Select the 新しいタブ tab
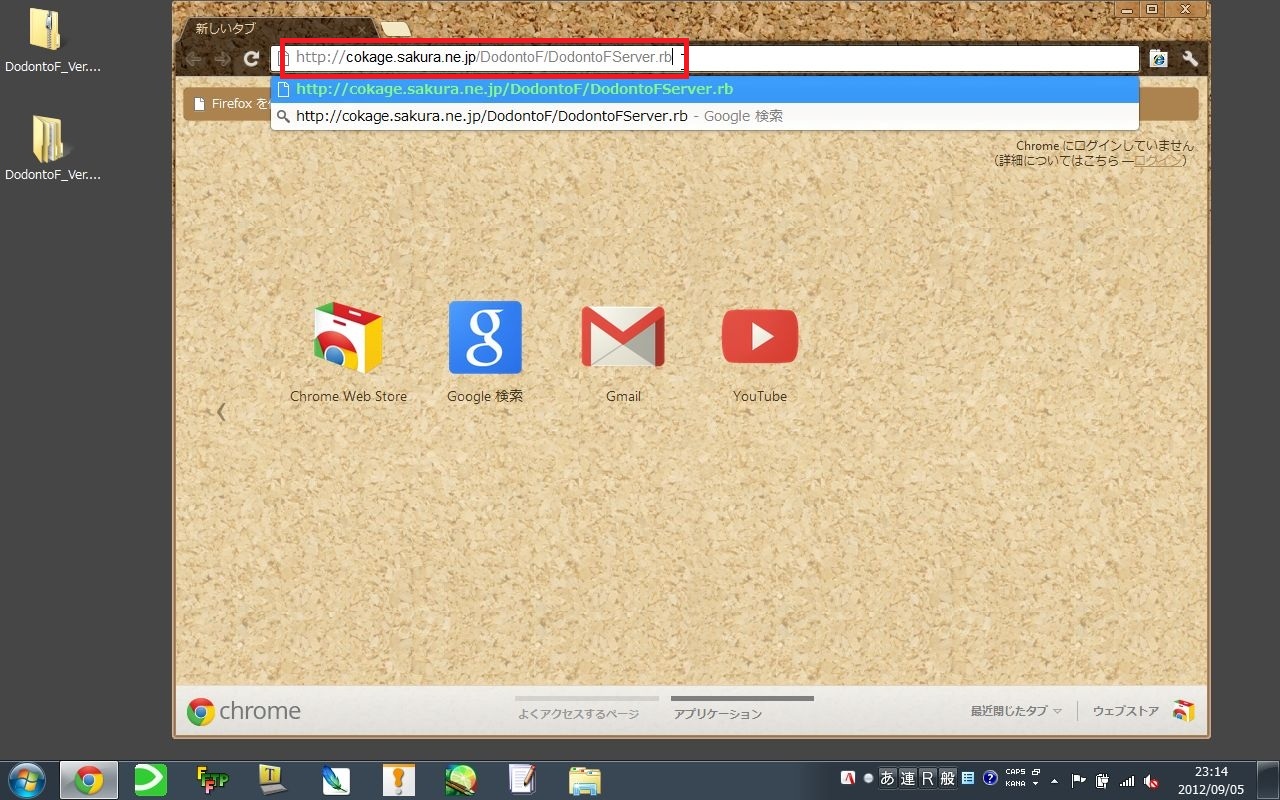1280x800 pixels. point(275,29)
